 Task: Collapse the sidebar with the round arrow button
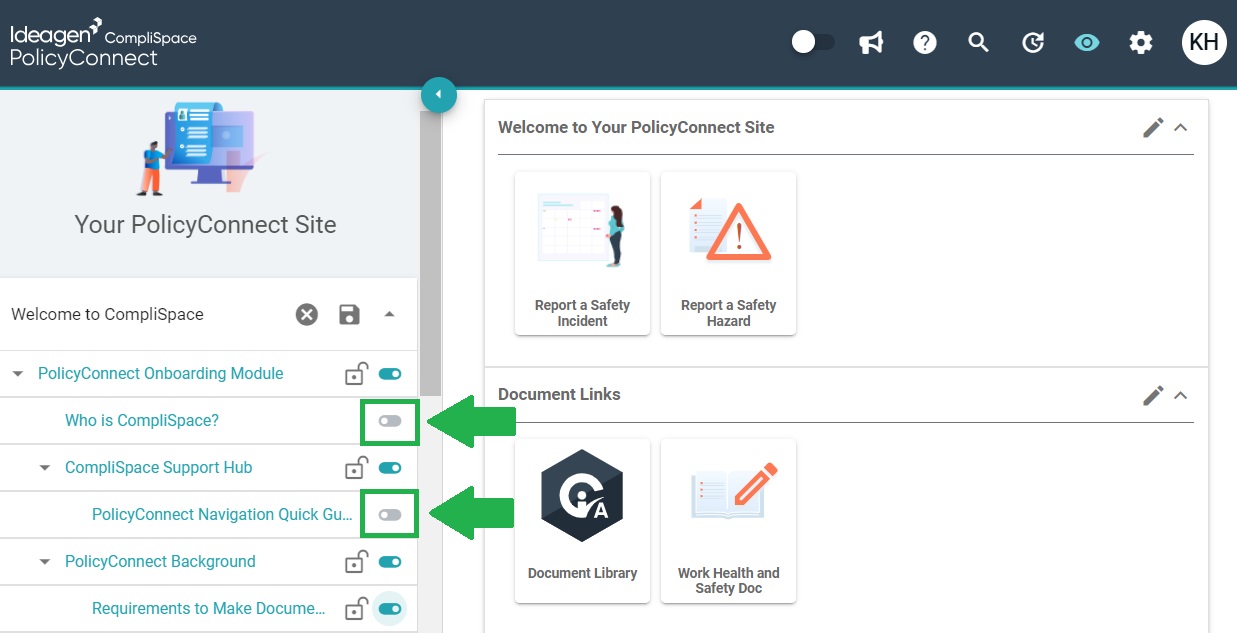pyautogui.click(x=439, y=95)
